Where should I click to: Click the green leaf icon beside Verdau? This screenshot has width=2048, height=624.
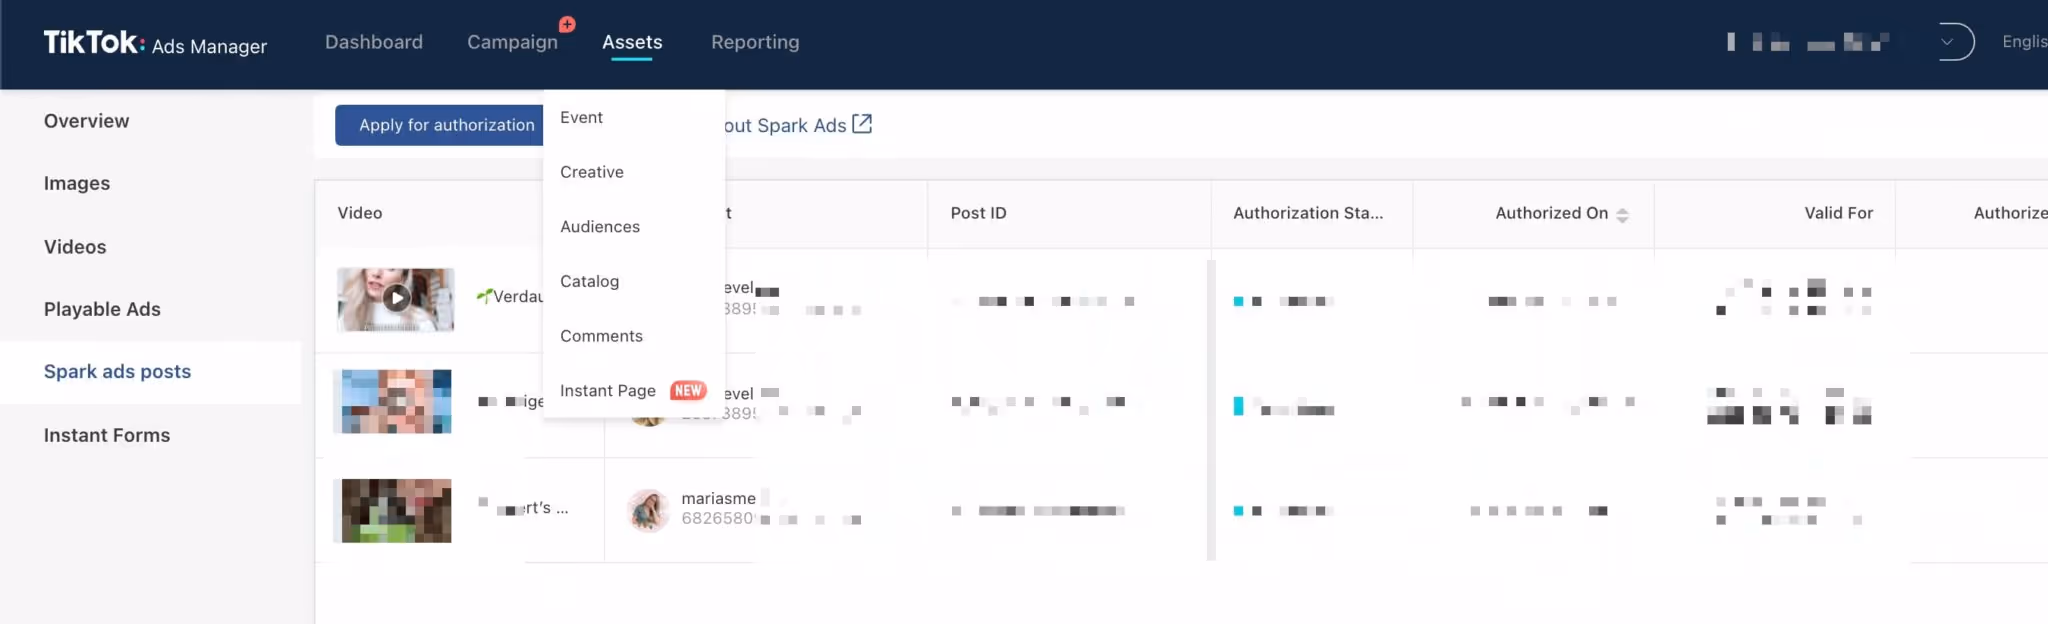[484, 295]
